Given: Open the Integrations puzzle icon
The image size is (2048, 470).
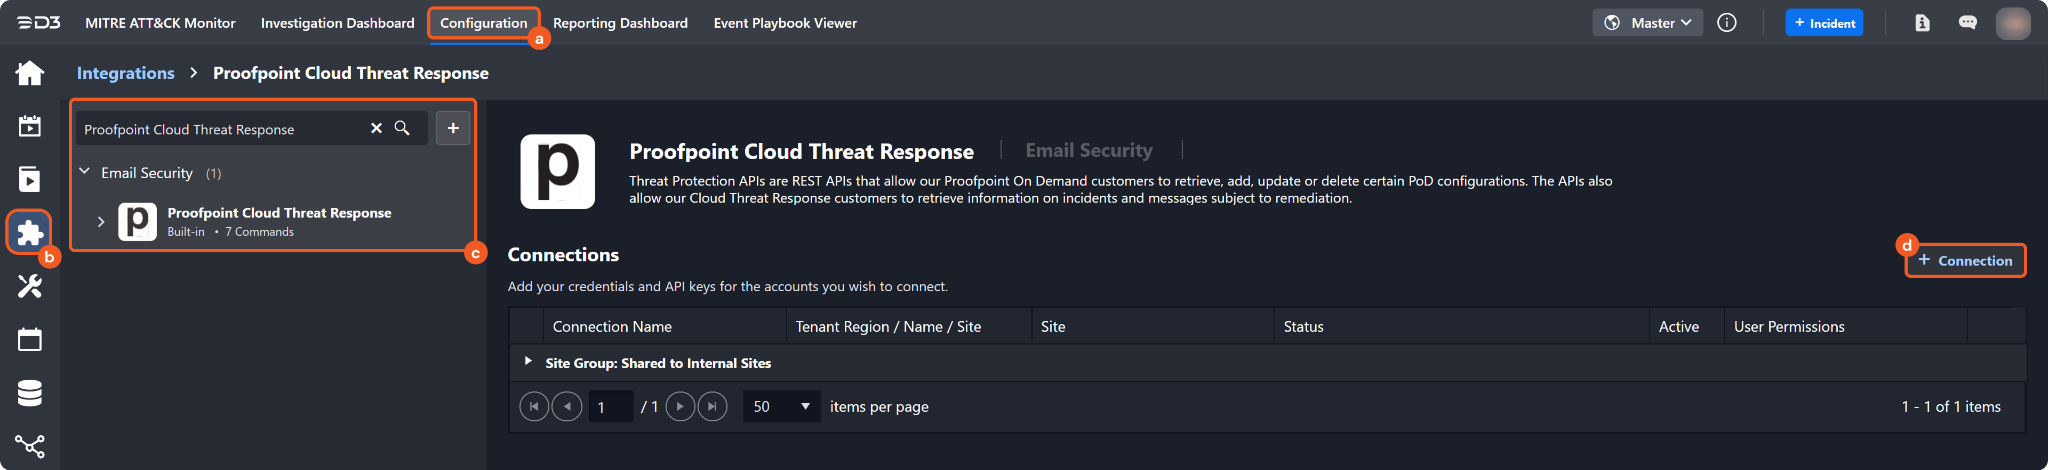Looking at the screenshot, I should tap(30, 232).
